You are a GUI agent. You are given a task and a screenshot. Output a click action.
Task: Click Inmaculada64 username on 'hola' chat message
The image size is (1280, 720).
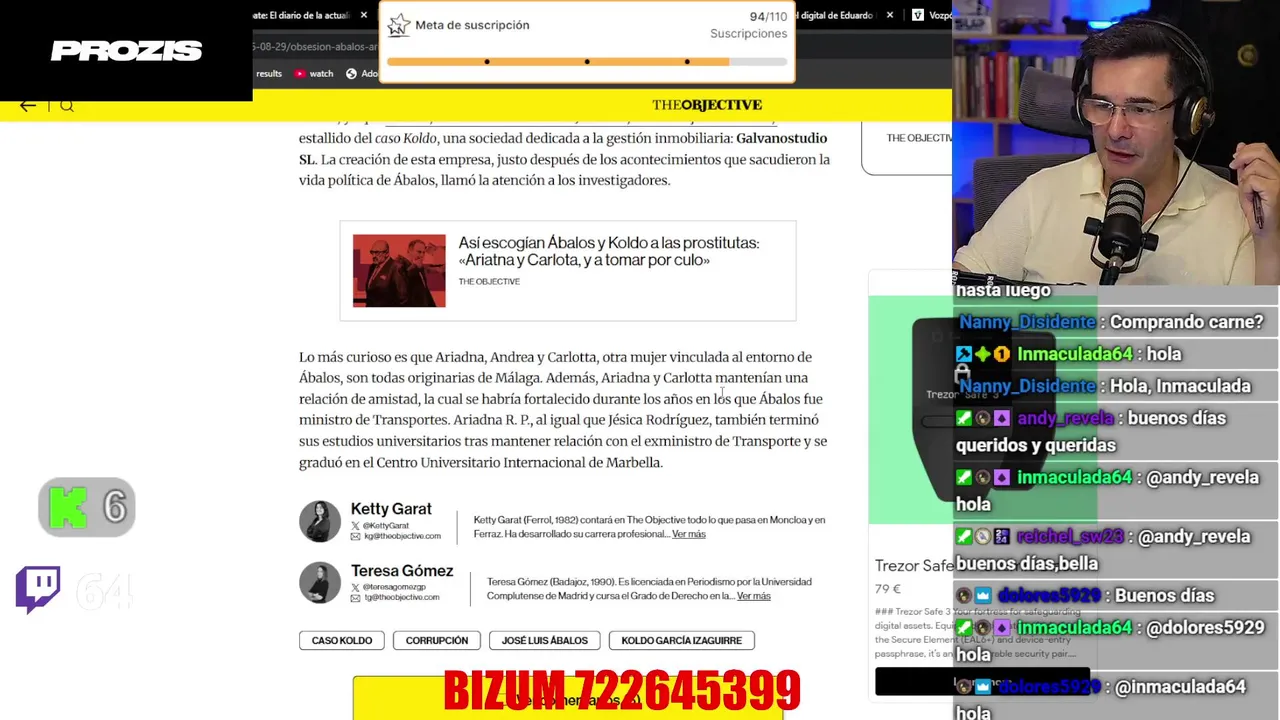pos(1075,354)
